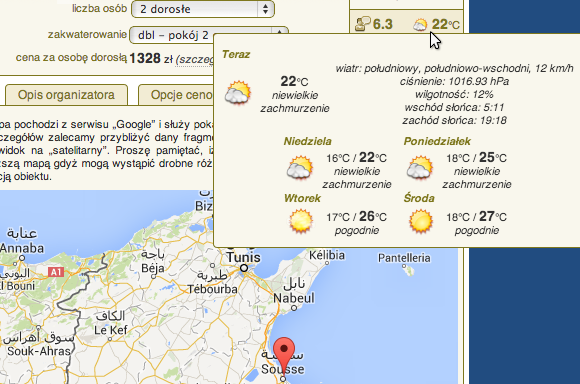The image size is (580, 384).
Task: Click the weather icon next to 22°C in header
Action: click(x=420, y=25)
